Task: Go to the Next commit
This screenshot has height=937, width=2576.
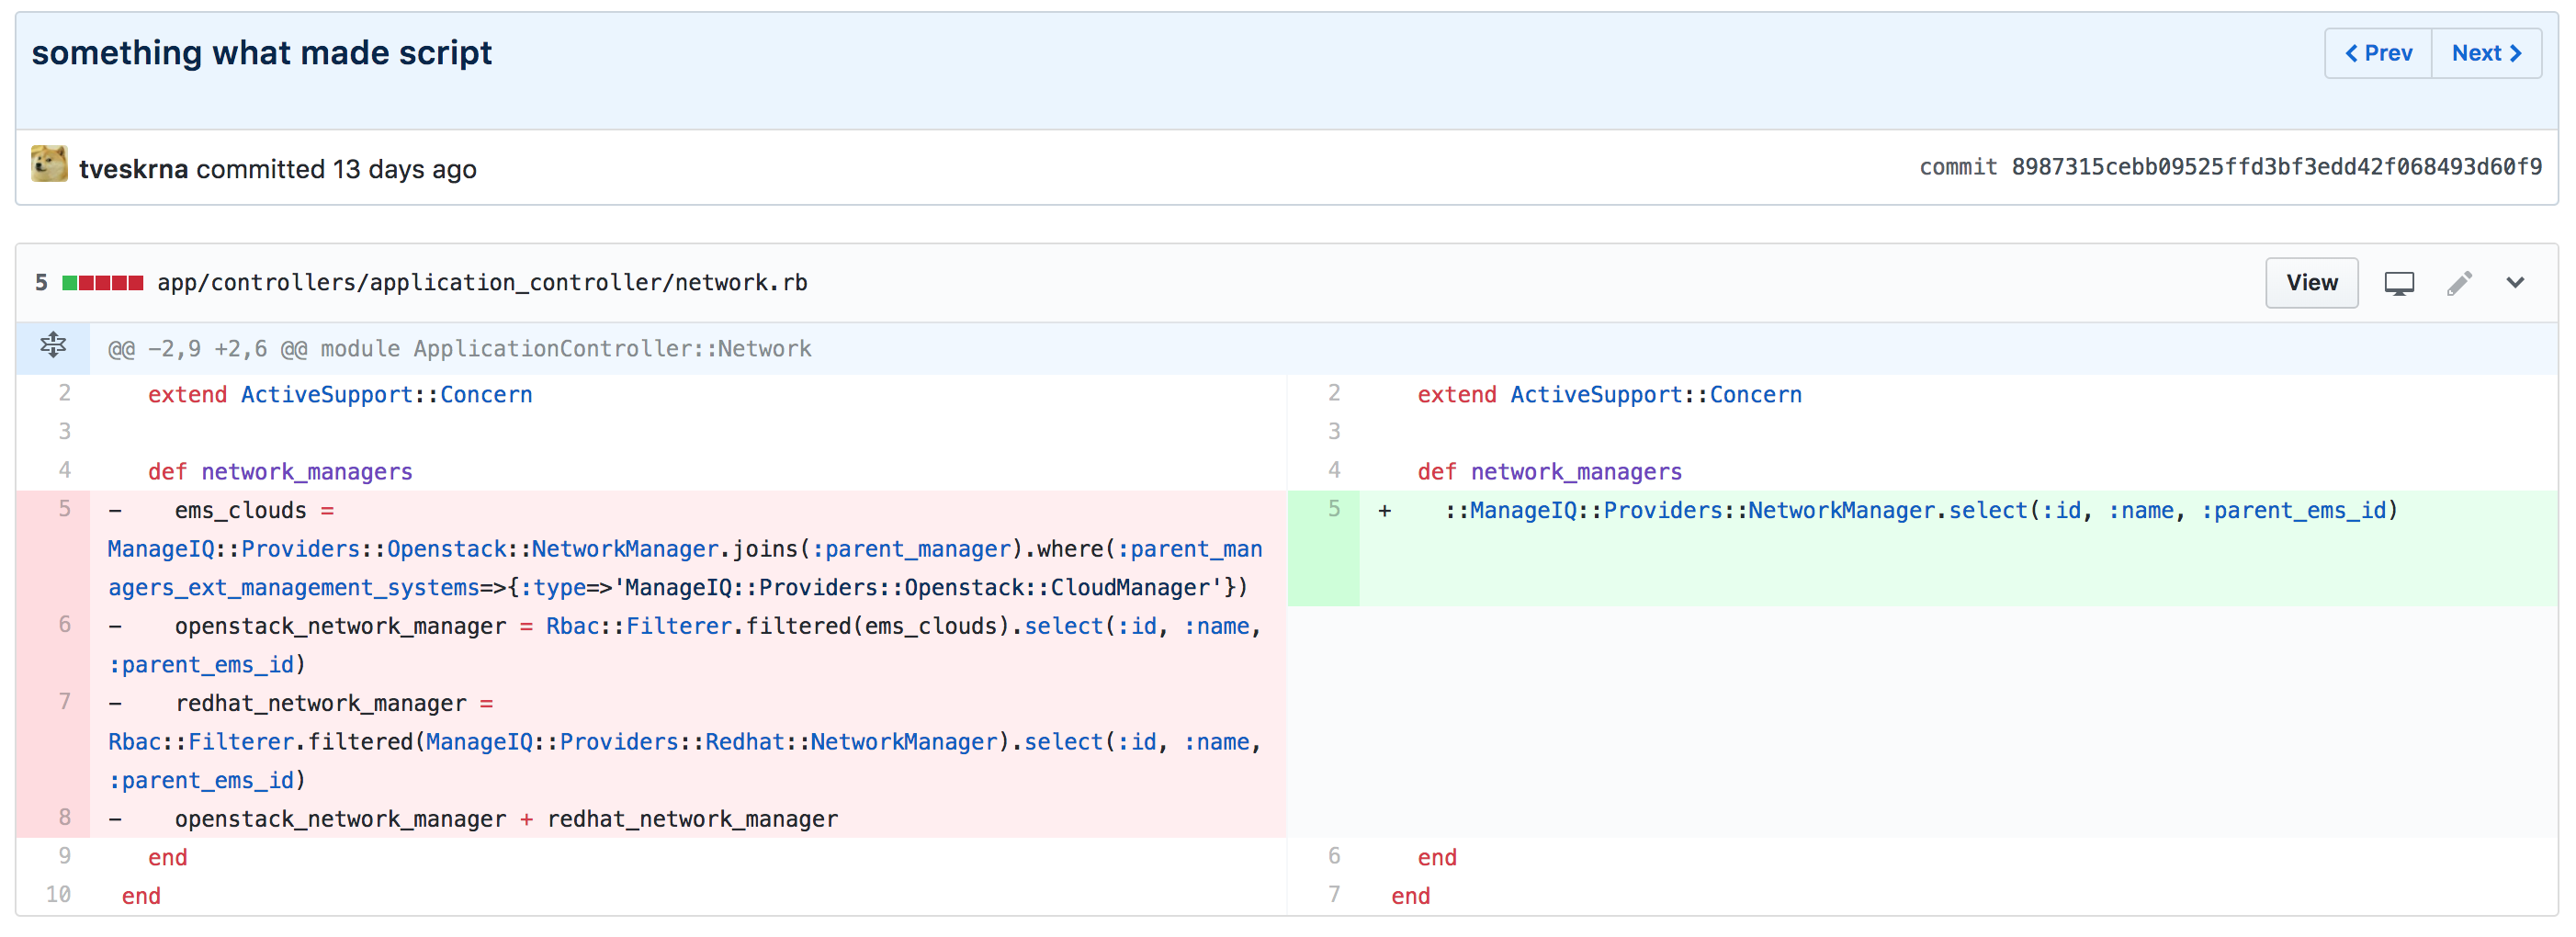Action: point(2486,53)
